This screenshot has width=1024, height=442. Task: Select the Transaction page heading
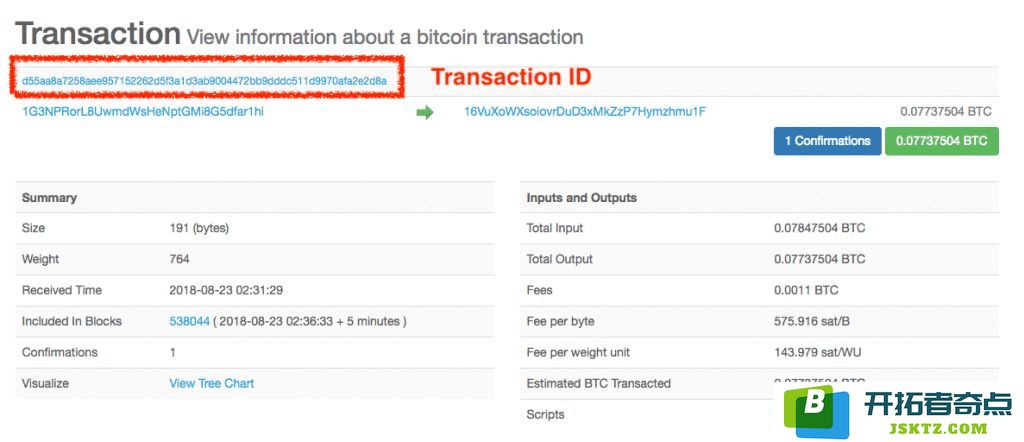(98, 33)
